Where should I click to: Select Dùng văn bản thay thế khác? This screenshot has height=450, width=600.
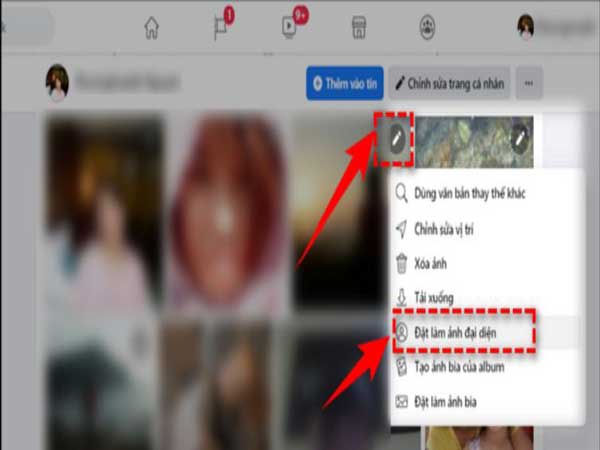tap(474, 193)
